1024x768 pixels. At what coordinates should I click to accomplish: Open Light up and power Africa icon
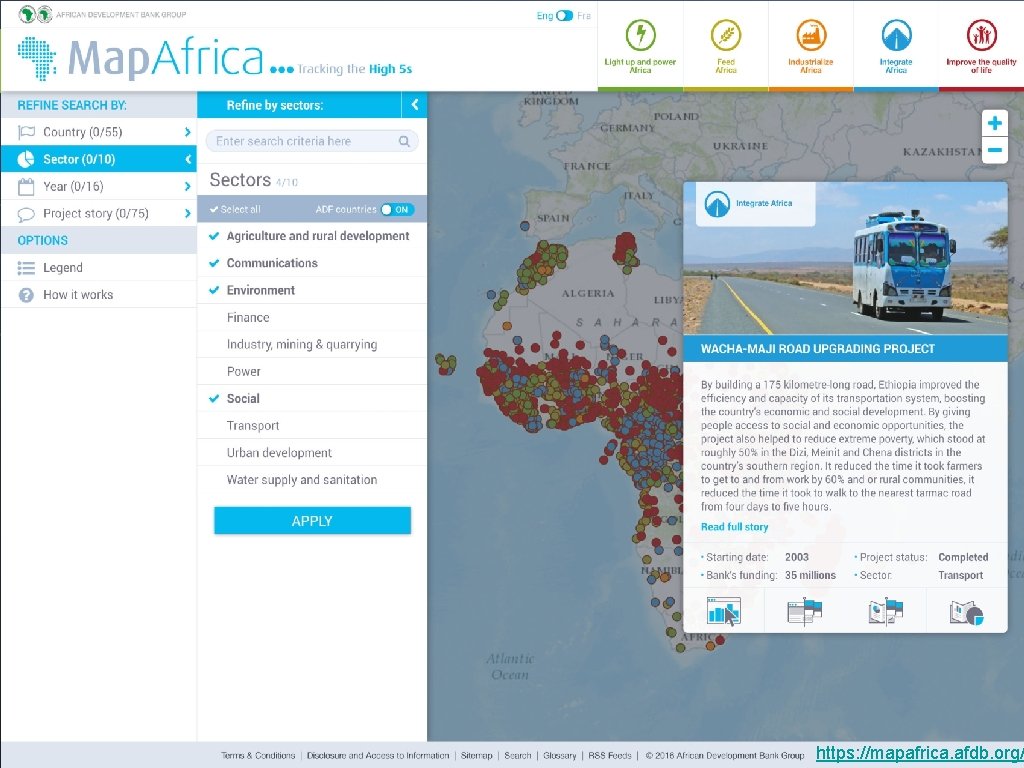click(640, 35)
